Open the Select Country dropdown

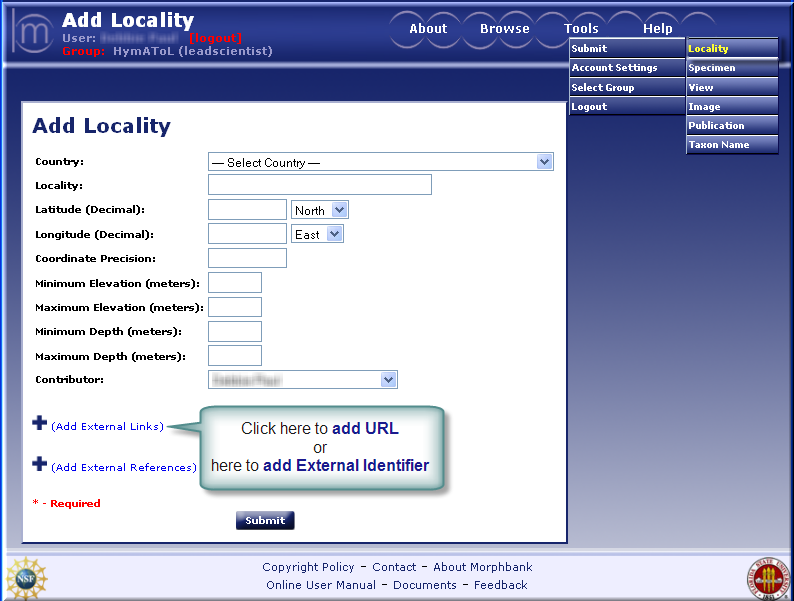380,162
